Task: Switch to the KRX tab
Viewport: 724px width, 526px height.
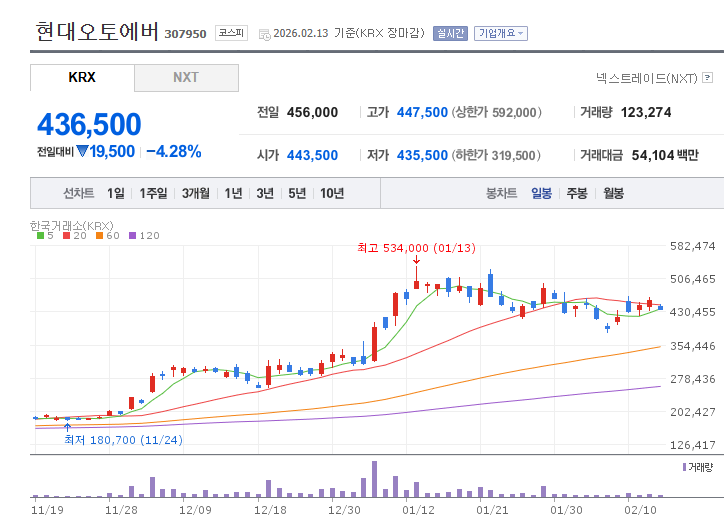Action: tap(82, 77)
